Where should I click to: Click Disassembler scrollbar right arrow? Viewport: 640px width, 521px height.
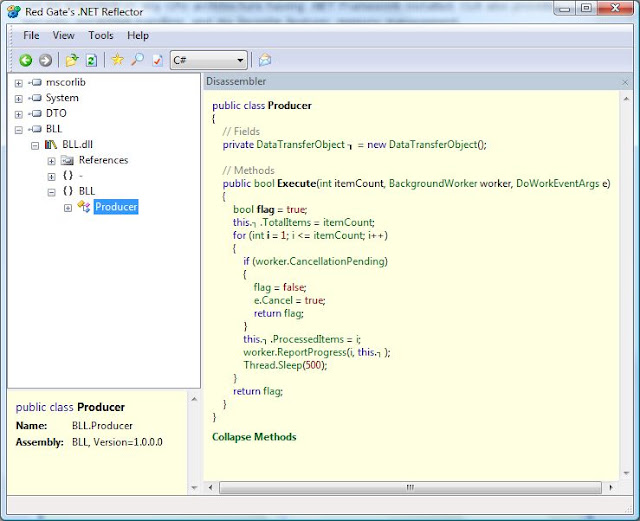coord(611,487)
